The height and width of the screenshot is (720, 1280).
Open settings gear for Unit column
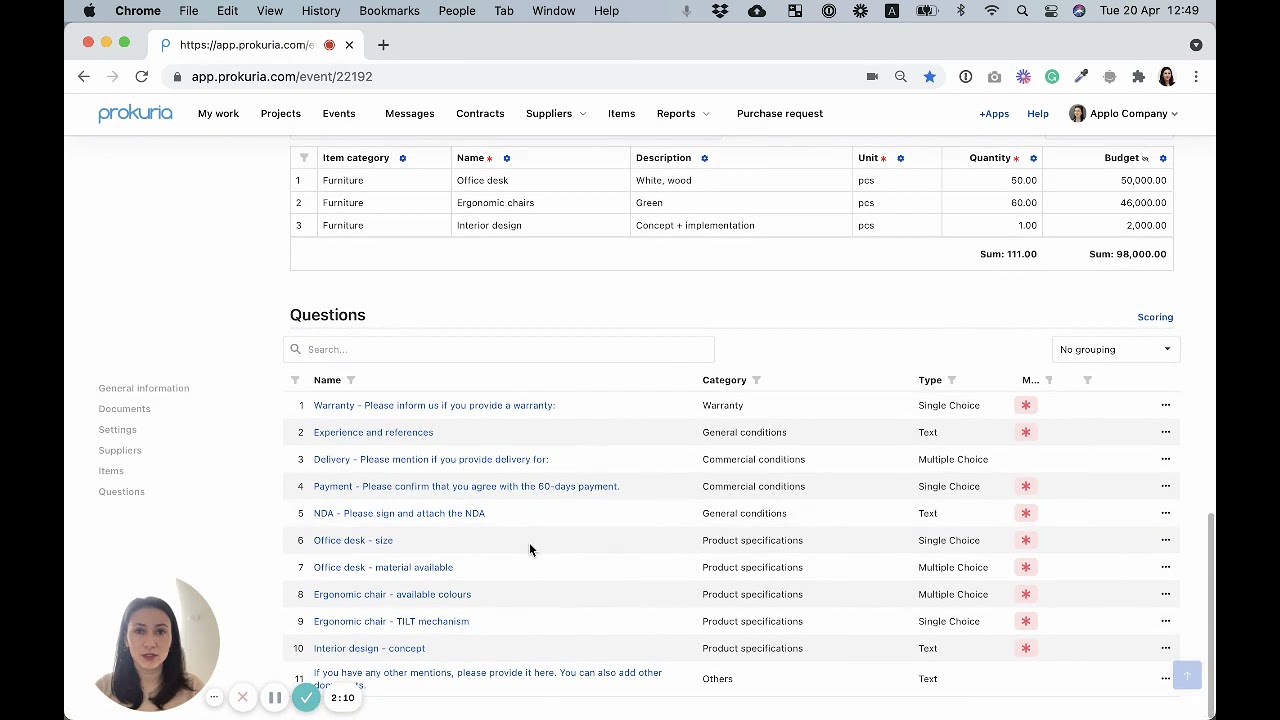point(900,158)
